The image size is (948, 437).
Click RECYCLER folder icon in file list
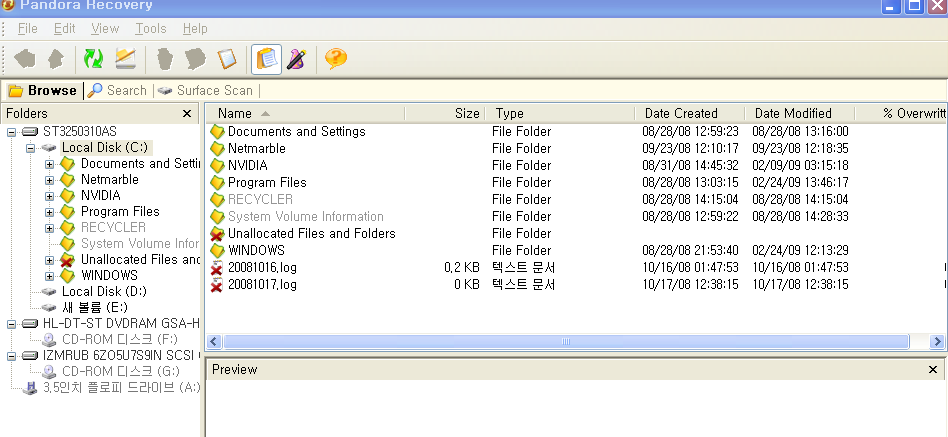pyautogui.click(x=217, y=199)
